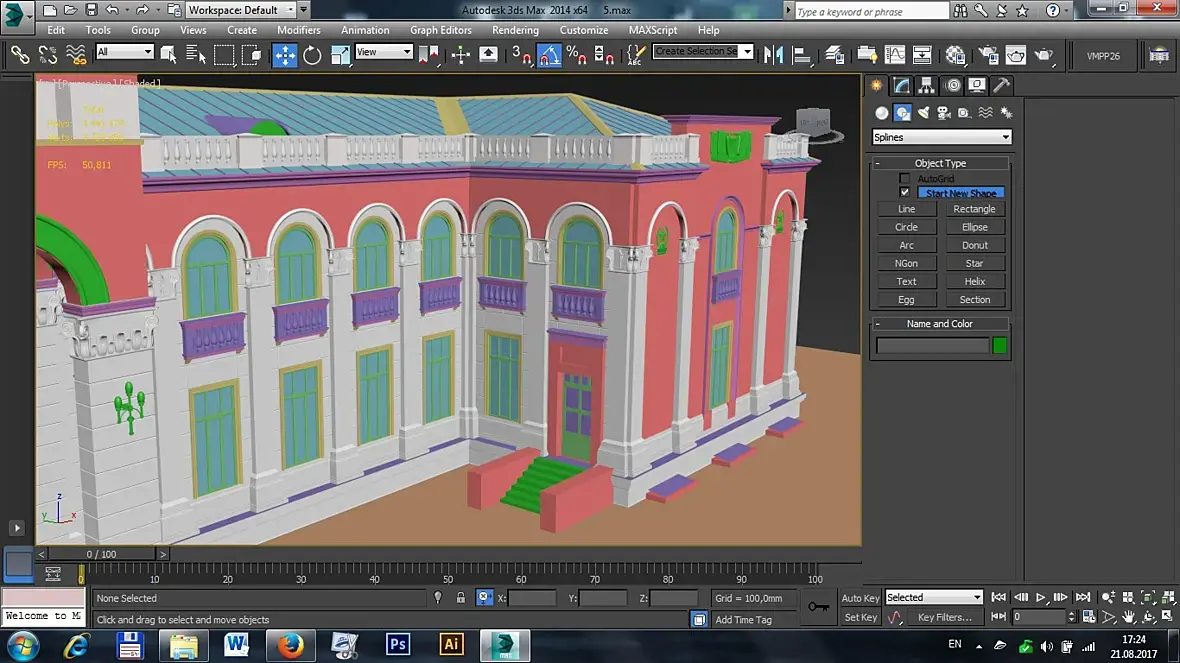Open the Material Editor icon
Viewport: 1180px width, 663px height.
coord(955,55)
